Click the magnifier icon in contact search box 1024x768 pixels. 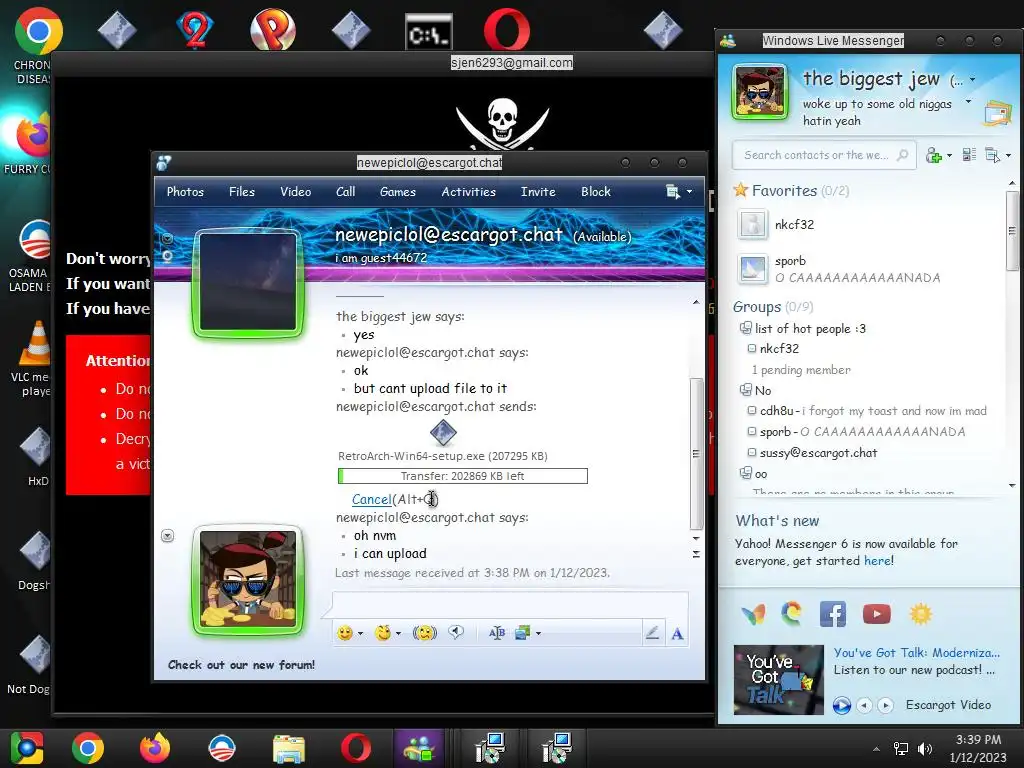pos(903,155)
